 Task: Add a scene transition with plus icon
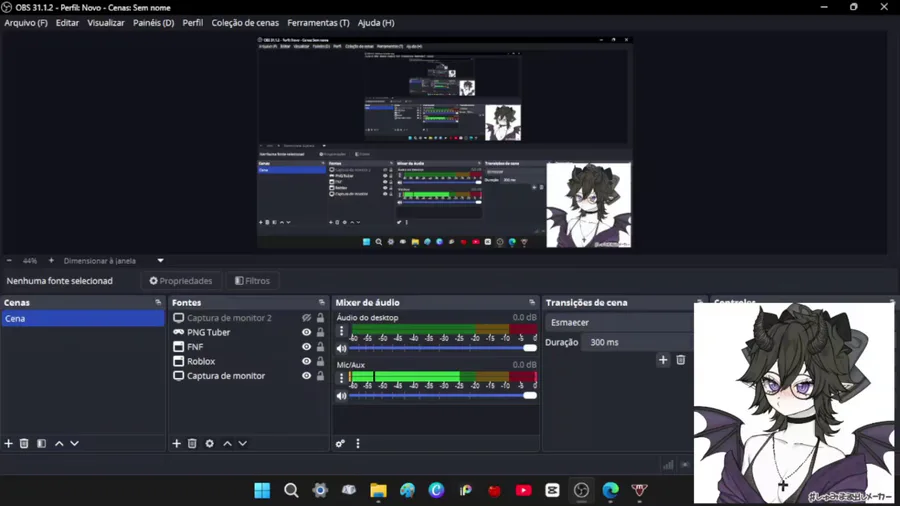tap(663, 360)
